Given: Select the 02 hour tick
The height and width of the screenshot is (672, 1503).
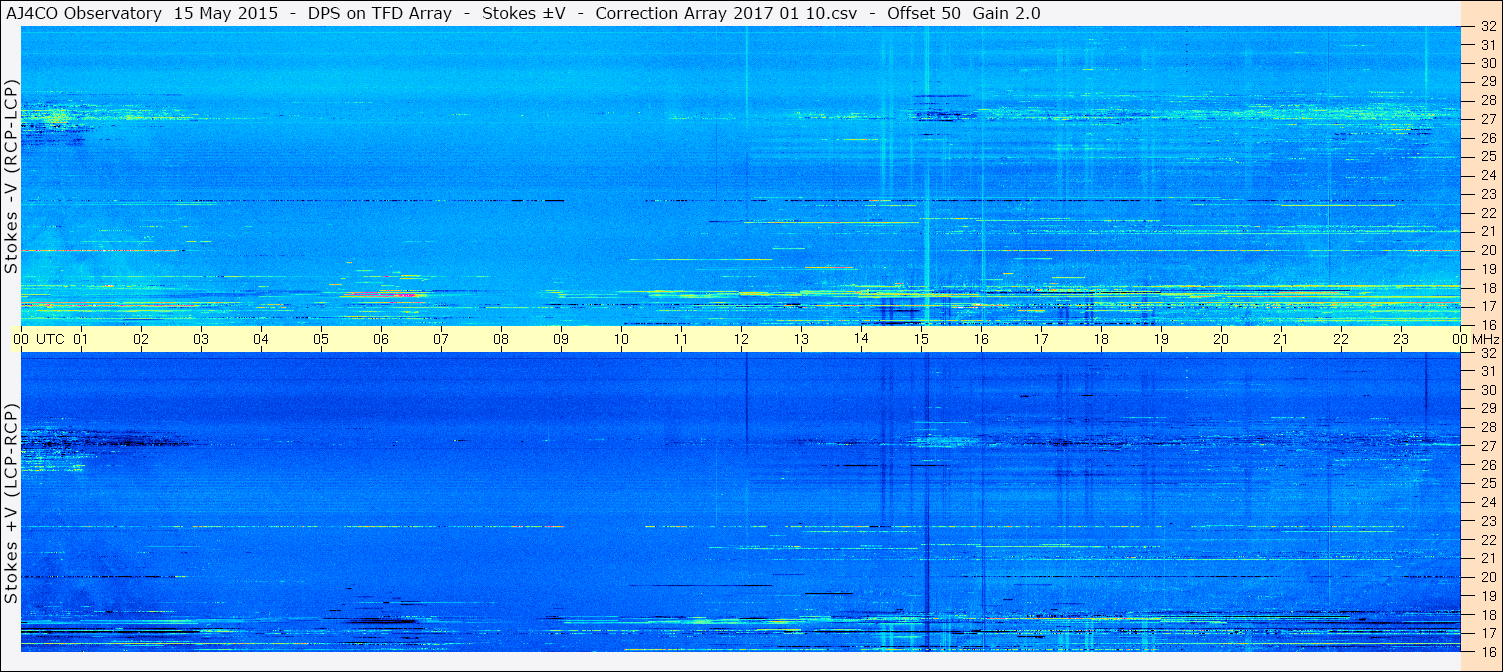Looking at the screenshot, I should 141,340.
